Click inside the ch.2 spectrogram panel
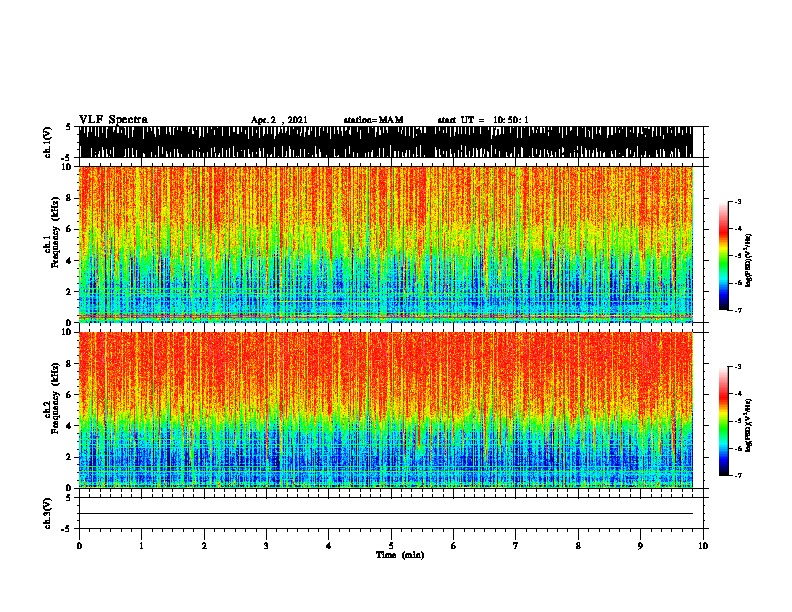The image size is (792, 612). click(x=386, y=410)
